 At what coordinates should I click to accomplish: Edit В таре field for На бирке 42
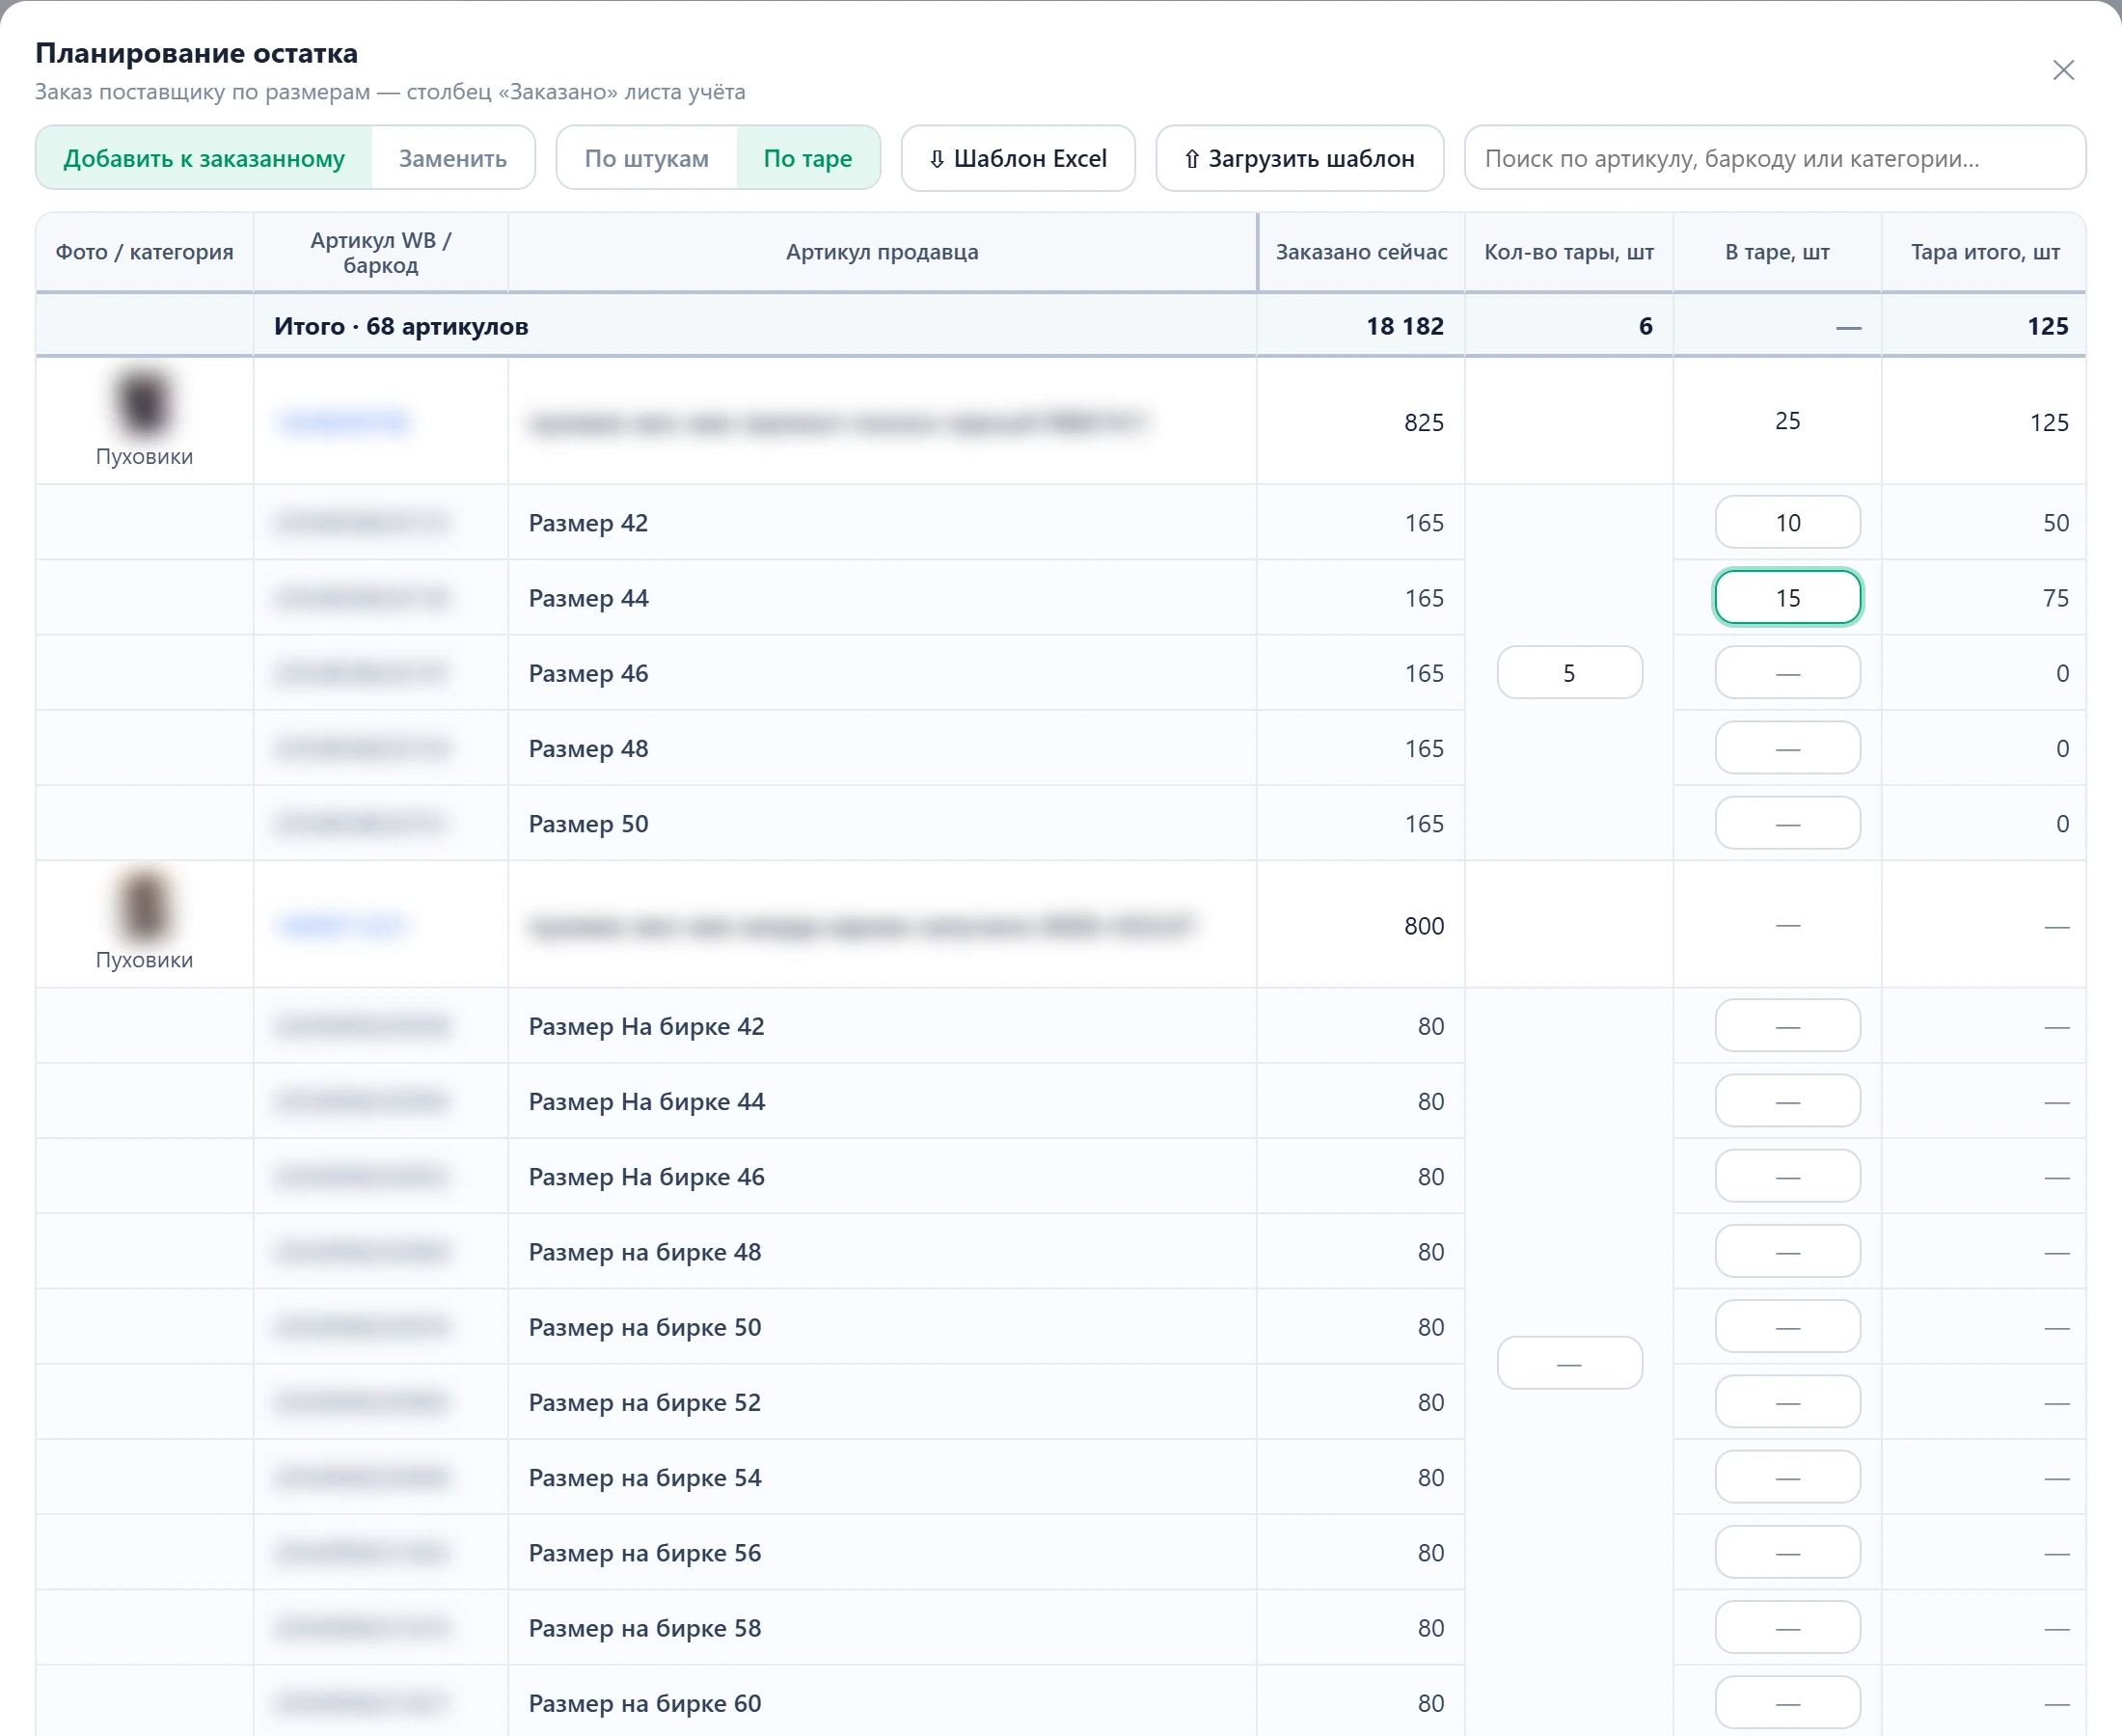coord(1787,1026)
